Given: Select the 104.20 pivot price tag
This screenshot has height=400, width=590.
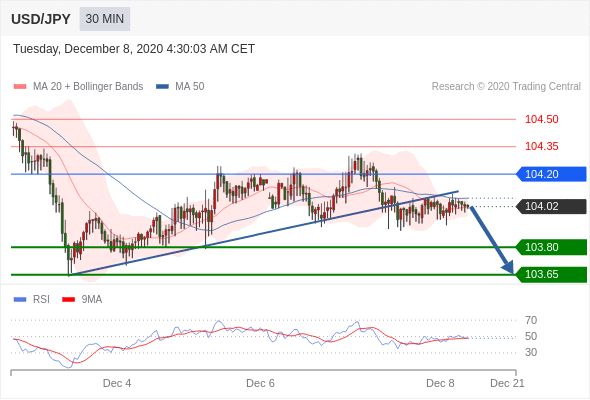Looking at the screenshot, I should coord(551,174).
